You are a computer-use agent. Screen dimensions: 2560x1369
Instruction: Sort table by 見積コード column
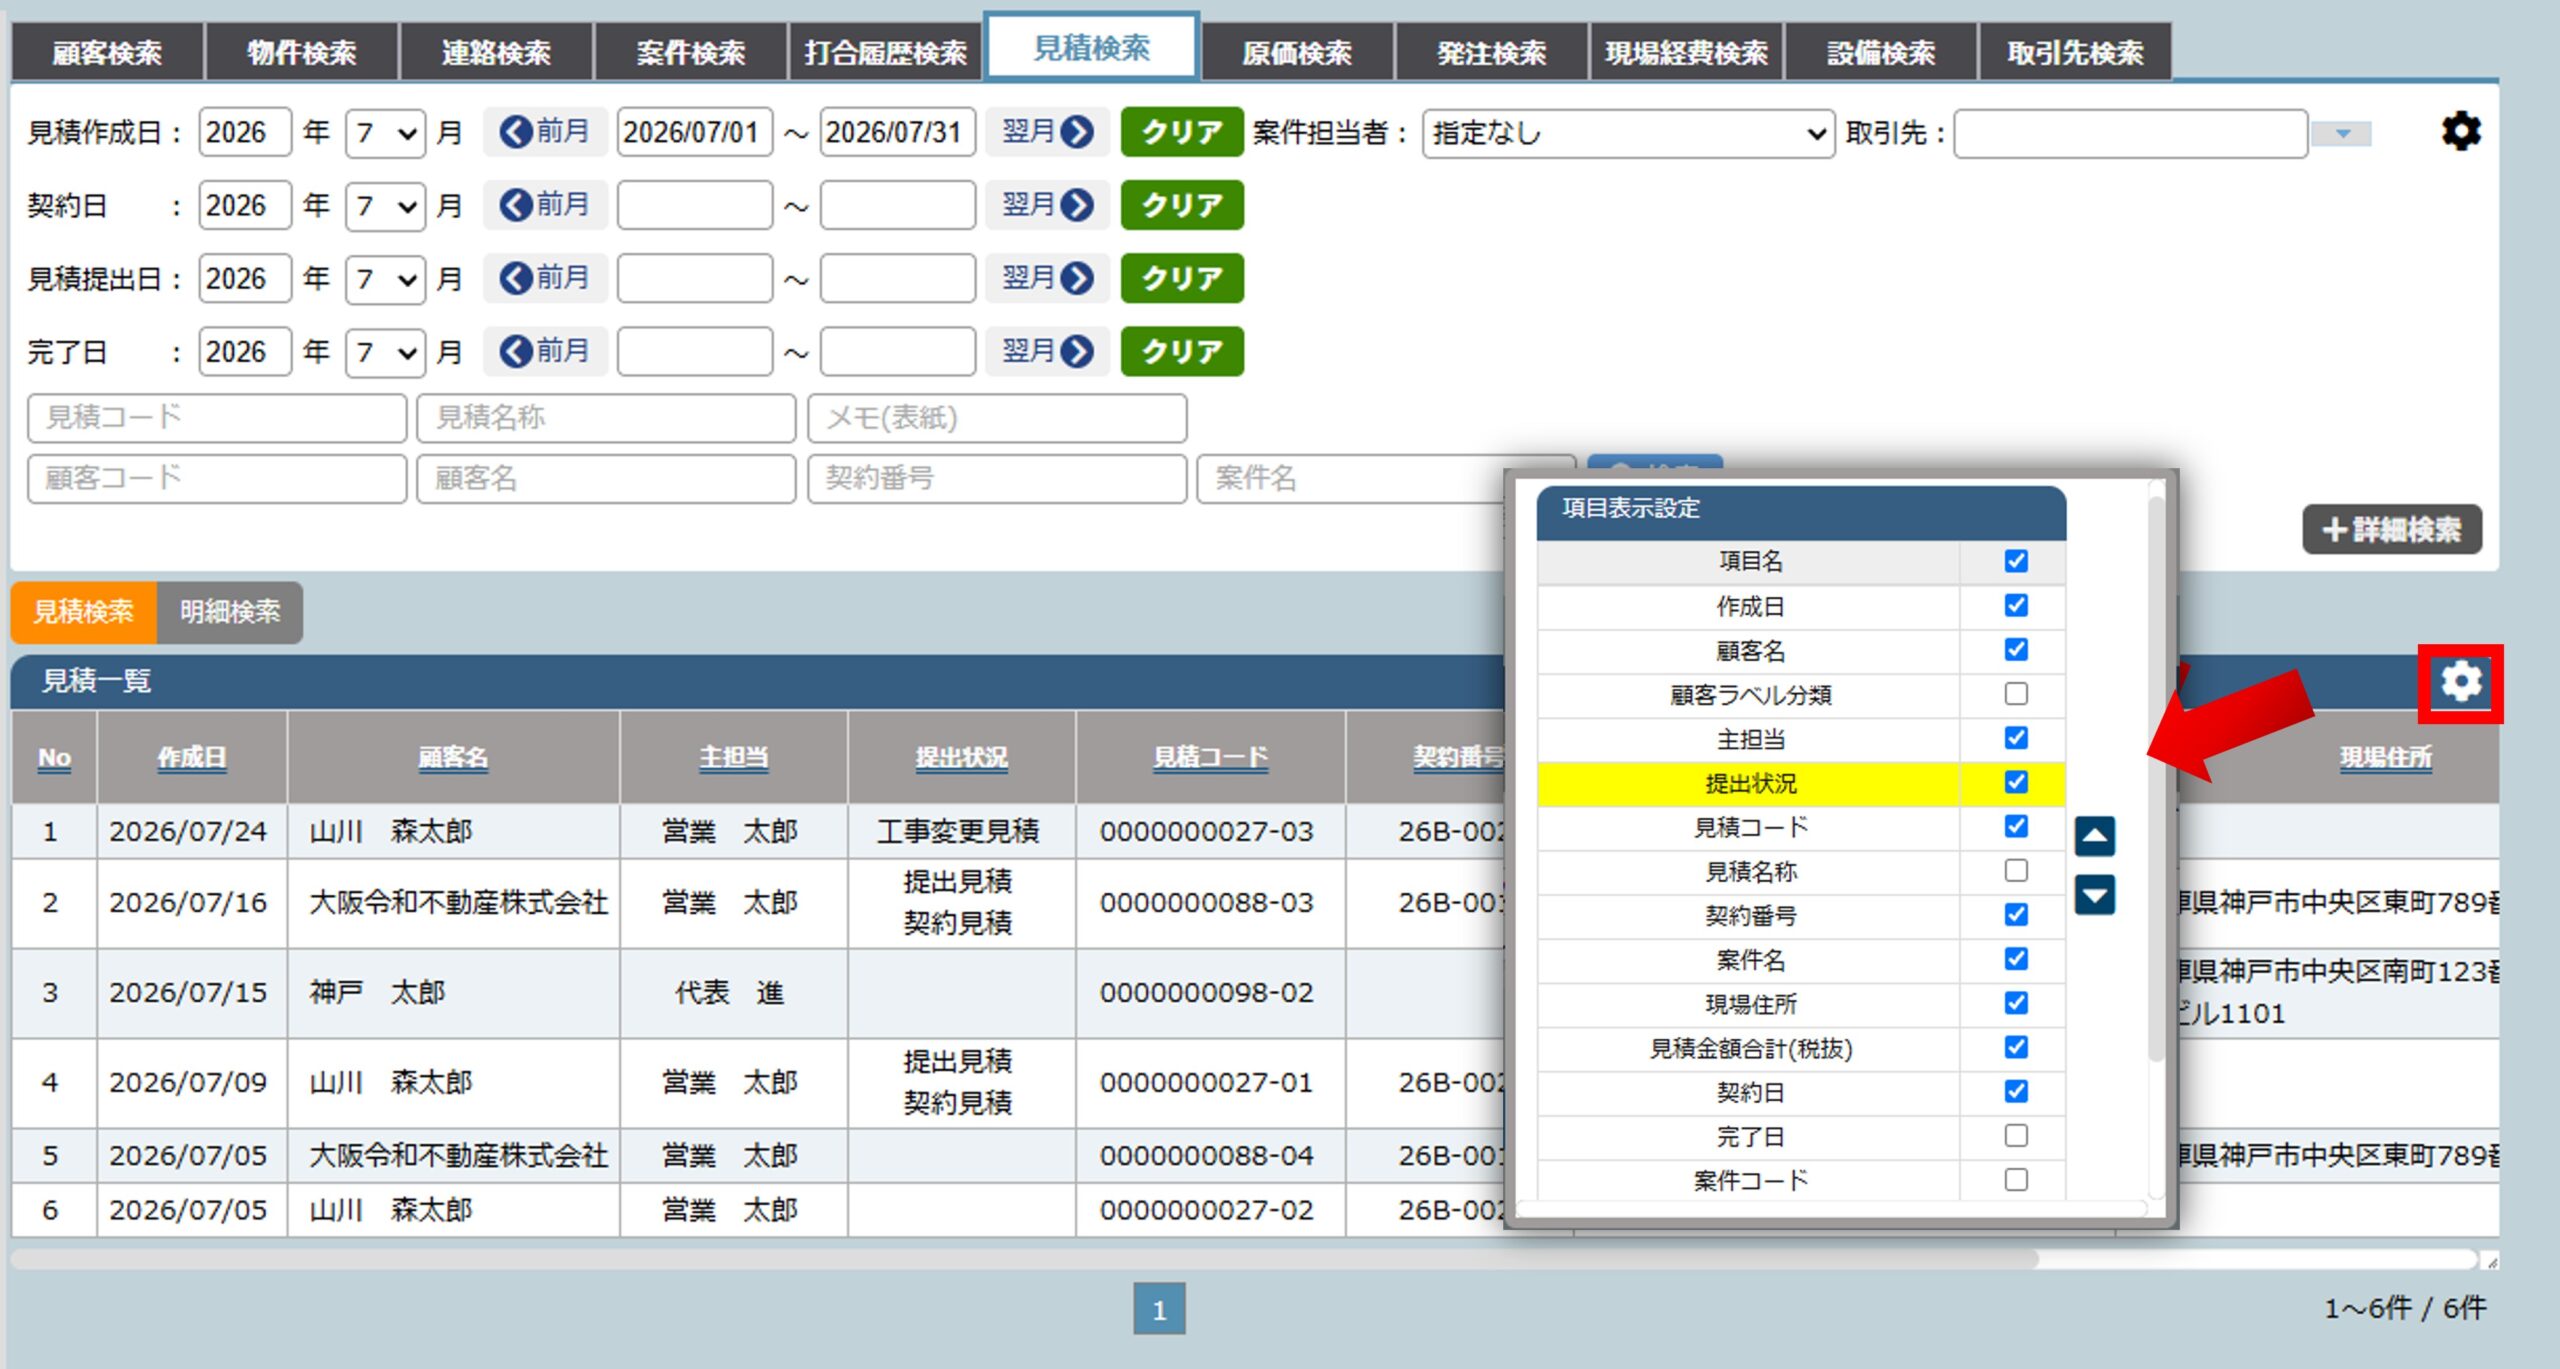1210,757
